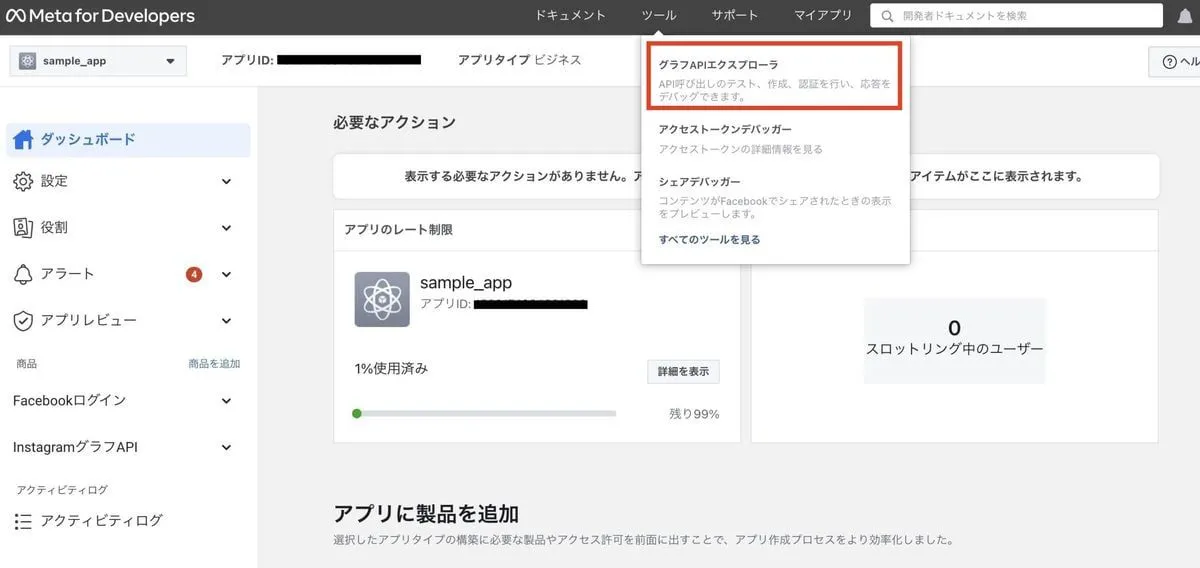Click the すべてのツールを見る link
The height and width of the screenshot is (568, 1200).
tap(709, 240)
